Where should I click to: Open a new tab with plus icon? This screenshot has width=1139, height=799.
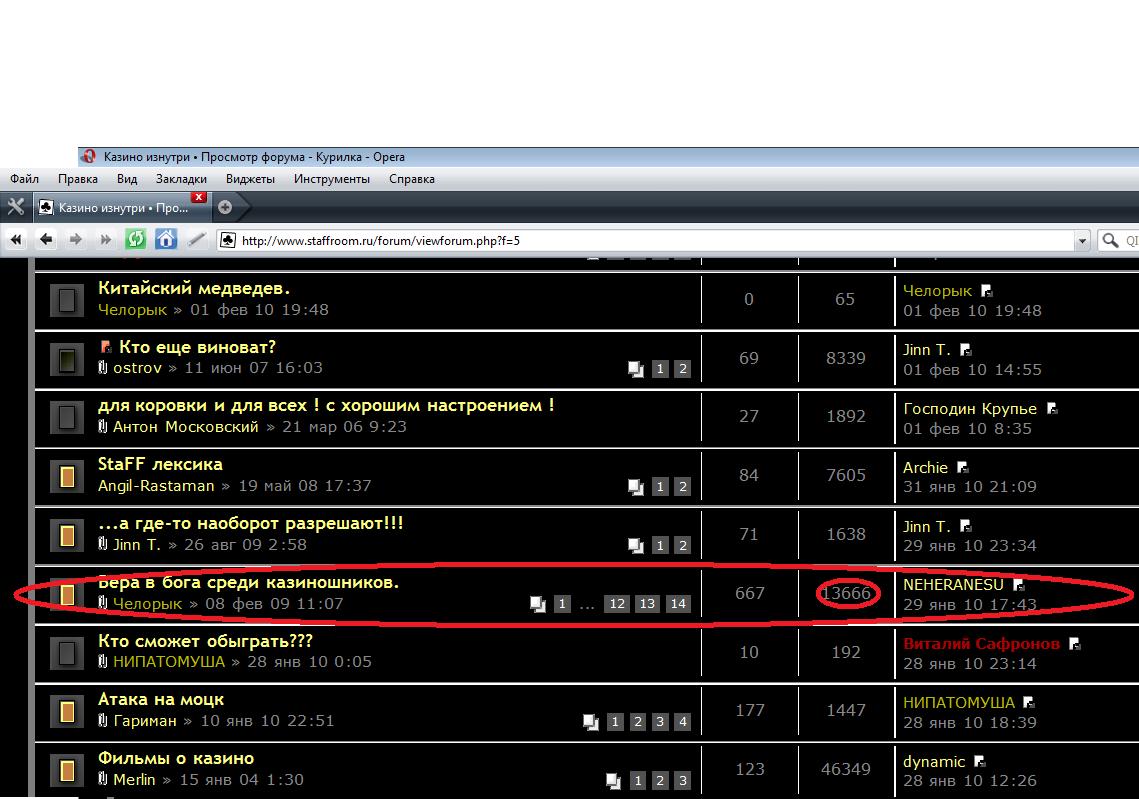[225, 207]
